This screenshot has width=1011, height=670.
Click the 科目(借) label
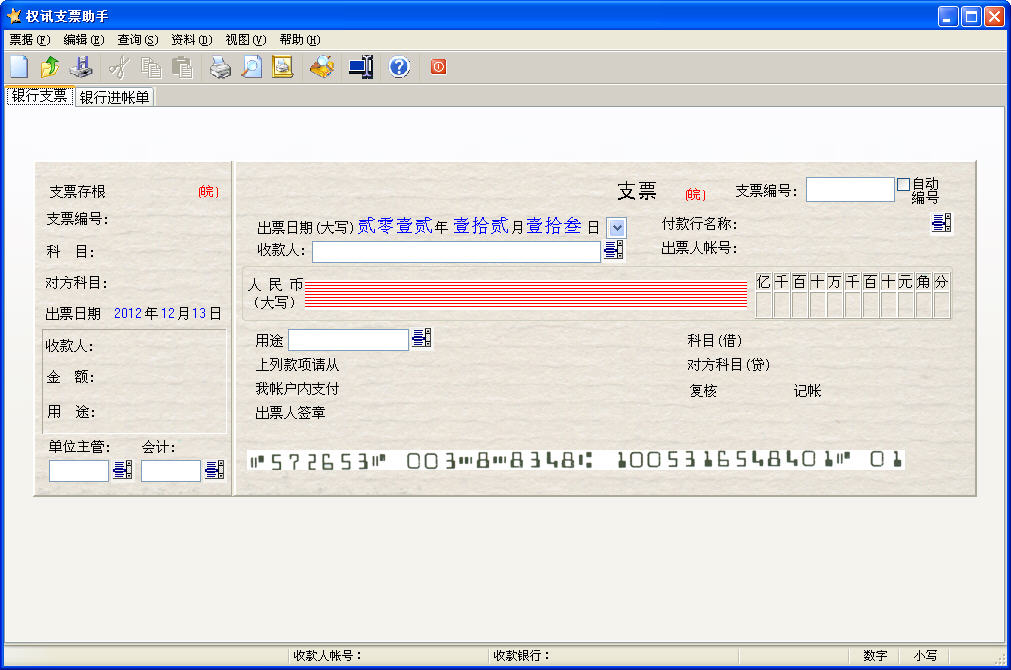(x=714, y=340)
